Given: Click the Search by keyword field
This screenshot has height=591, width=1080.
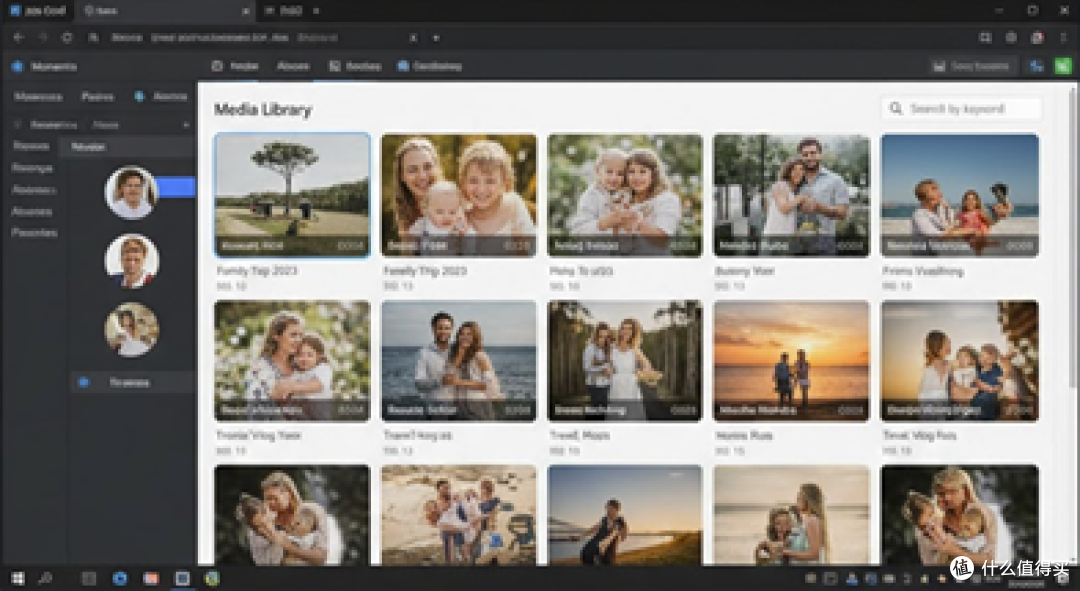Looking at the screenshot, I should click(x=962, y=109).
